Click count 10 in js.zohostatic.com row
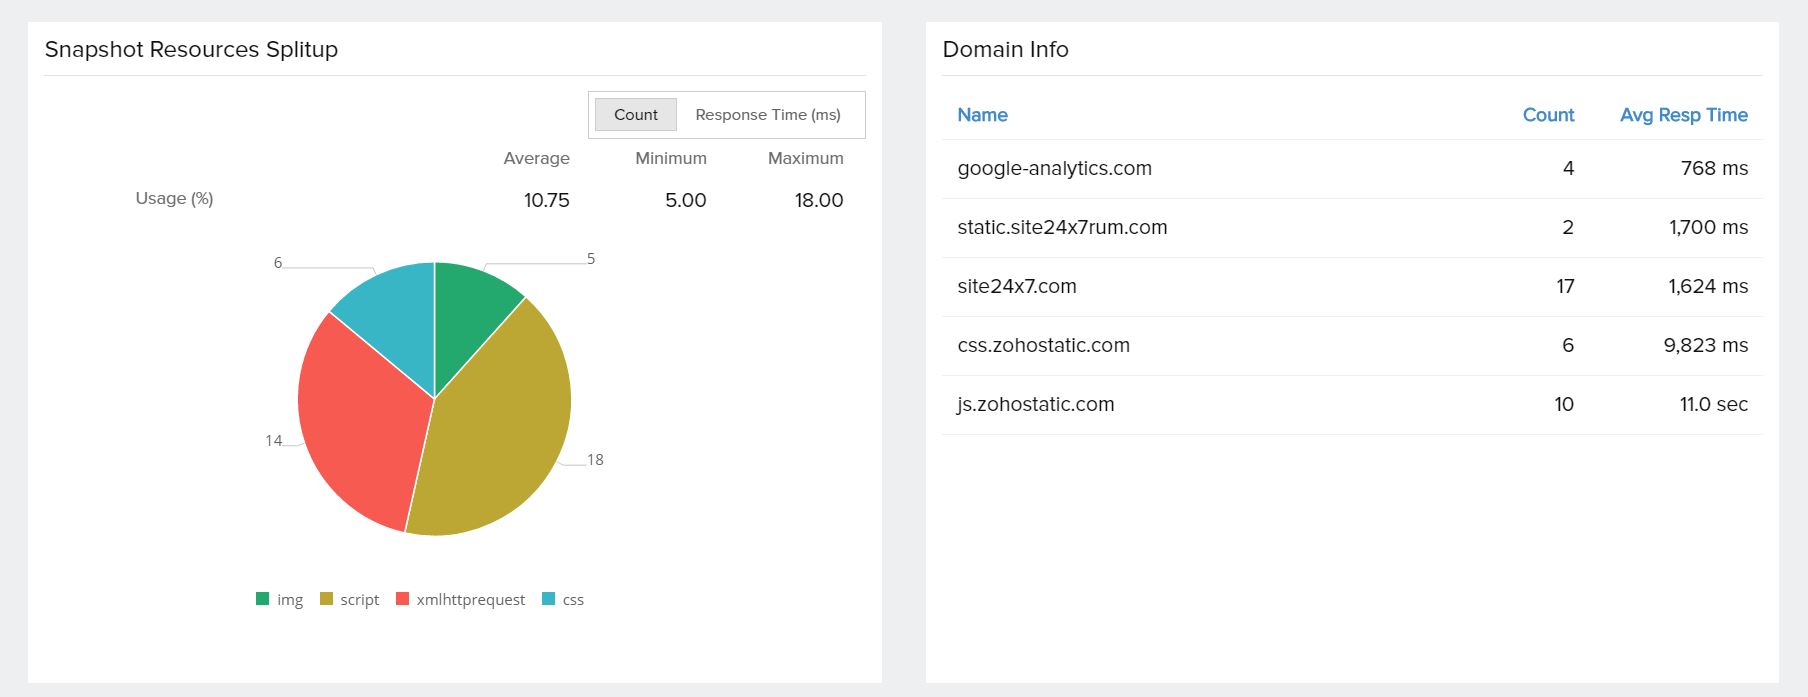1808x697 pixels. [x=1564, y=405]
